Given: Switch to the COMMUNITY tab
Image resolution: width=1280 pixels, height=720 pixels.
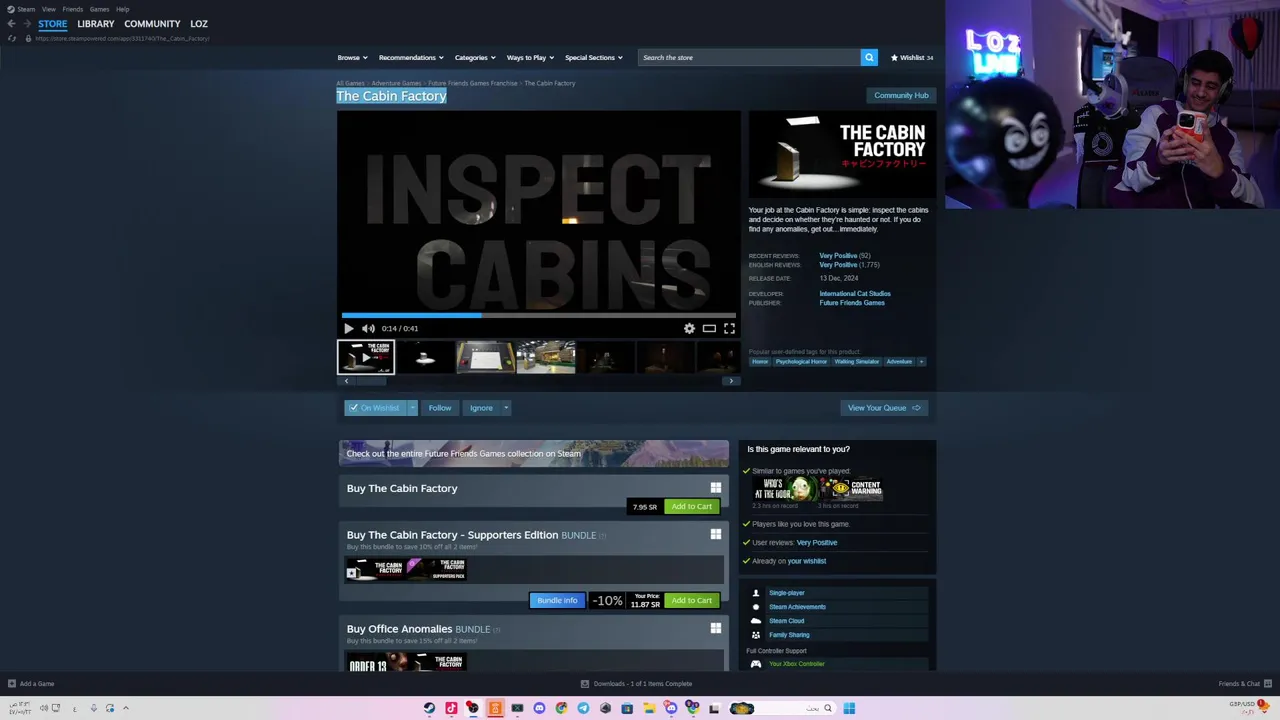Looking at the screenshot, I should [x=152, y=23].
